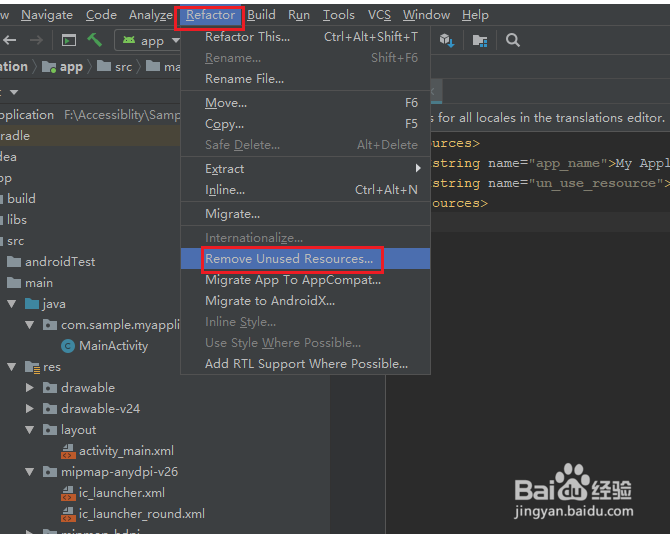Expand the drawable folder arrow
Viewport: 670px width, 534px height.
(x=29, y=387)
